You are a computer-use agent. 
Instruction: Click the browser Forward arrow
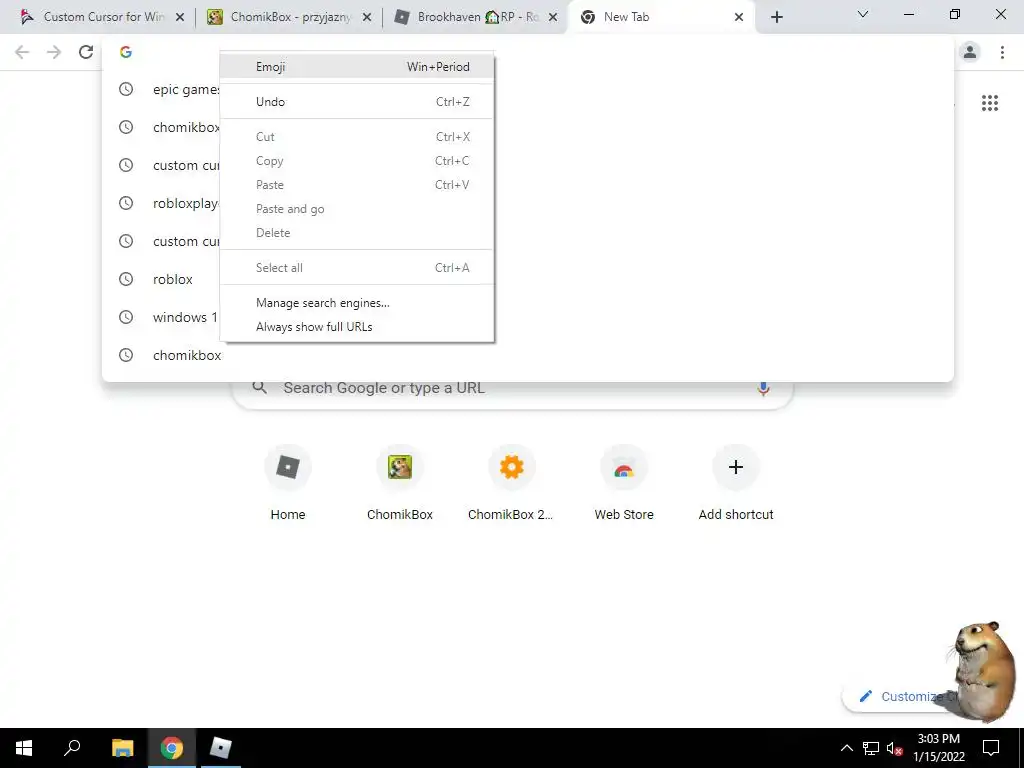pyautogui.click(x=54, y=52)
